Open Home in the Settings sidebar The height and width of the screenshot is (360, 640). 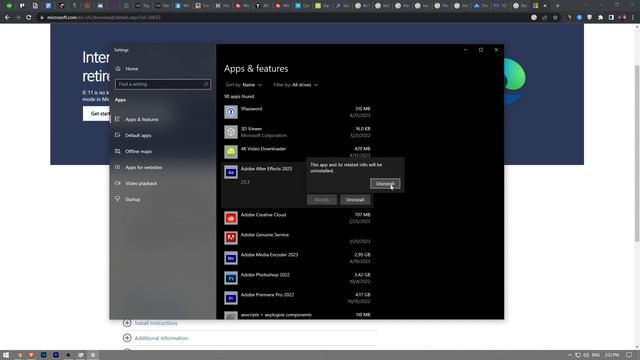pos(131,69)
